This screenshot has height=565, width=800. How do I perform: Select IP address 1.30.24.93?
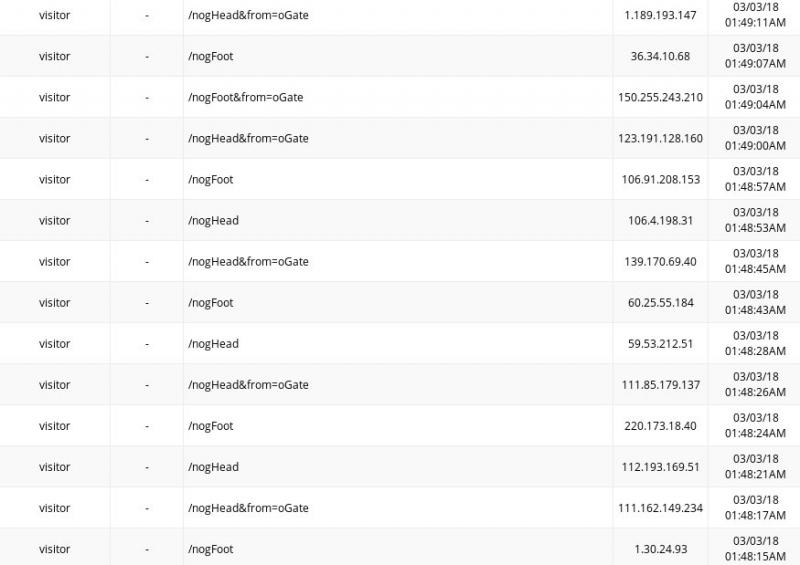tap(660, 548)
